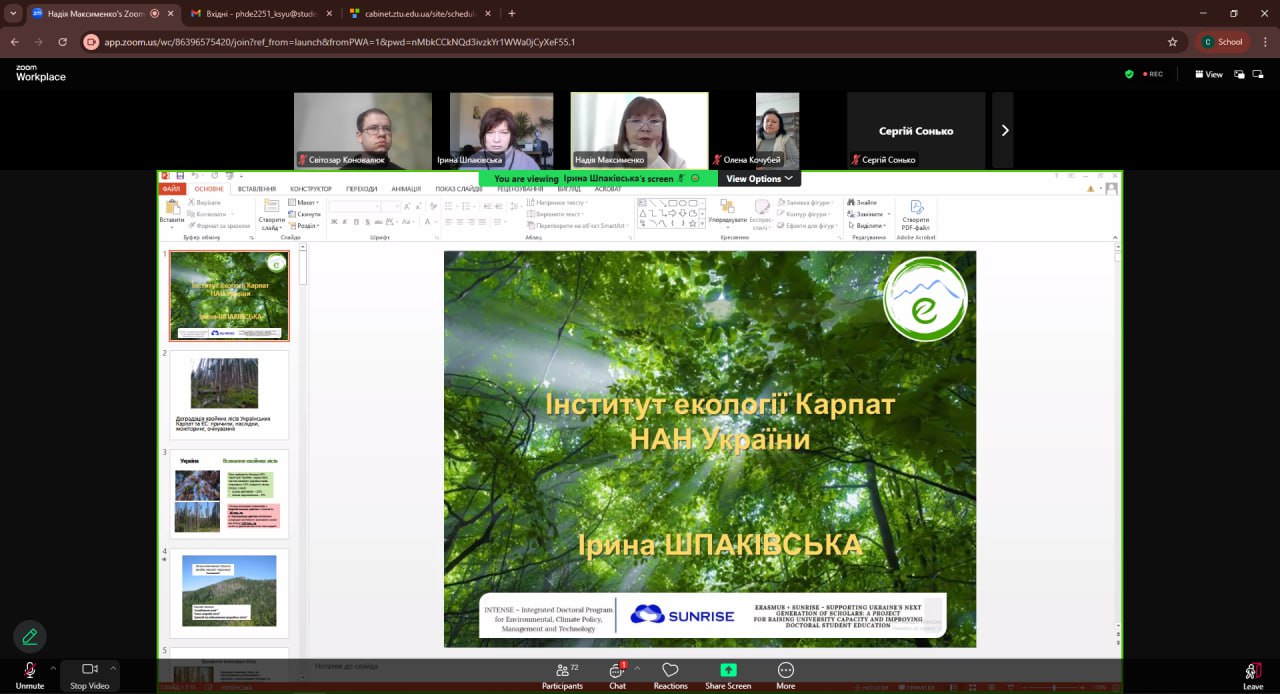Click the green Share Screen icon
The width and height of the screenshot is (1280, 694).
pyautogui.click(x=728, y=670)
